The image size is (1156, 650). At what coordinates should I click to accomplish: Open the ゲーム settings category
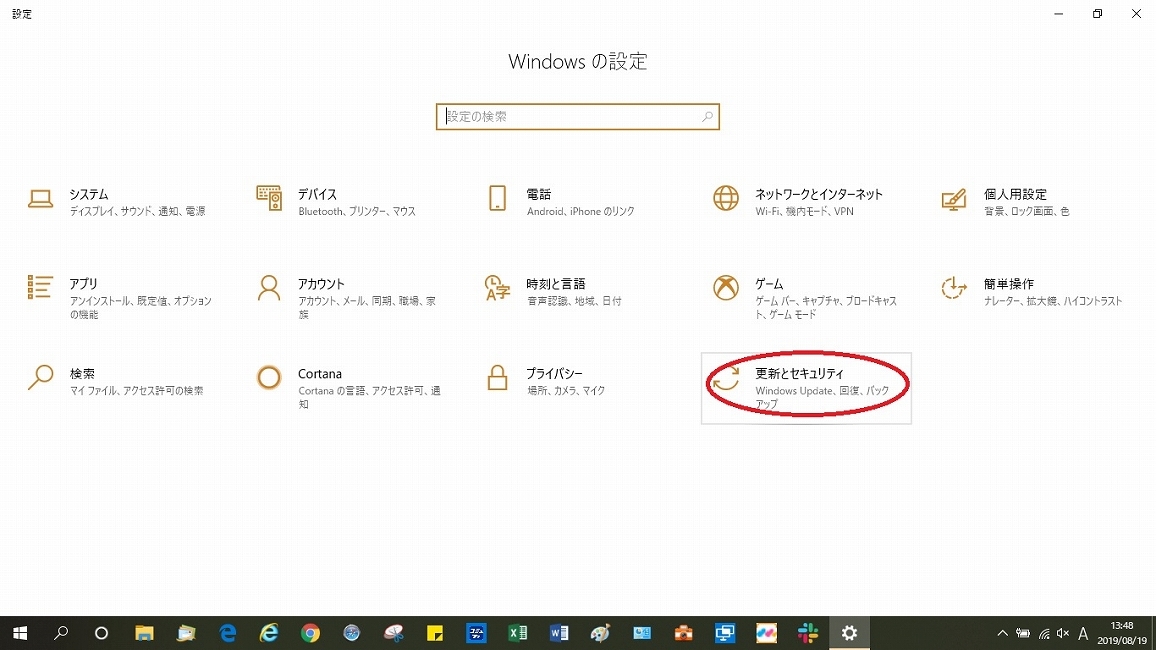coord(804,298)
